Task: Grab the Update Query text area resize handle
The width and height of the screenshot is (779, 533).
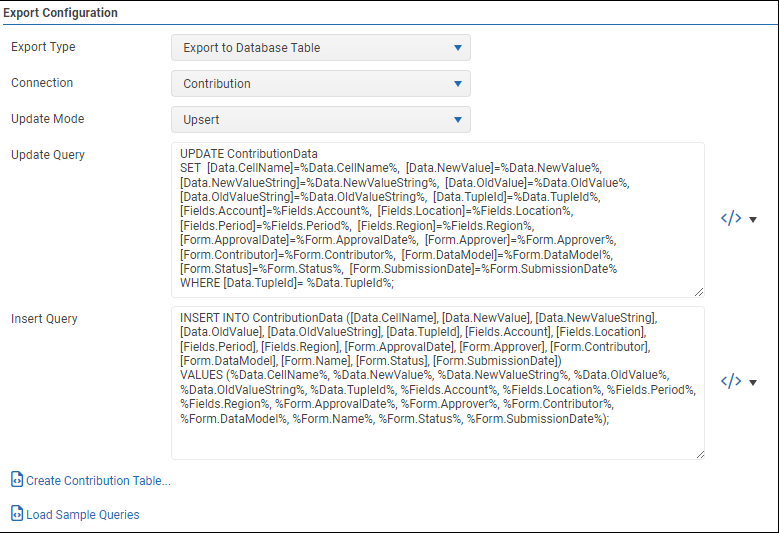Action: click(x=698, y=292)
